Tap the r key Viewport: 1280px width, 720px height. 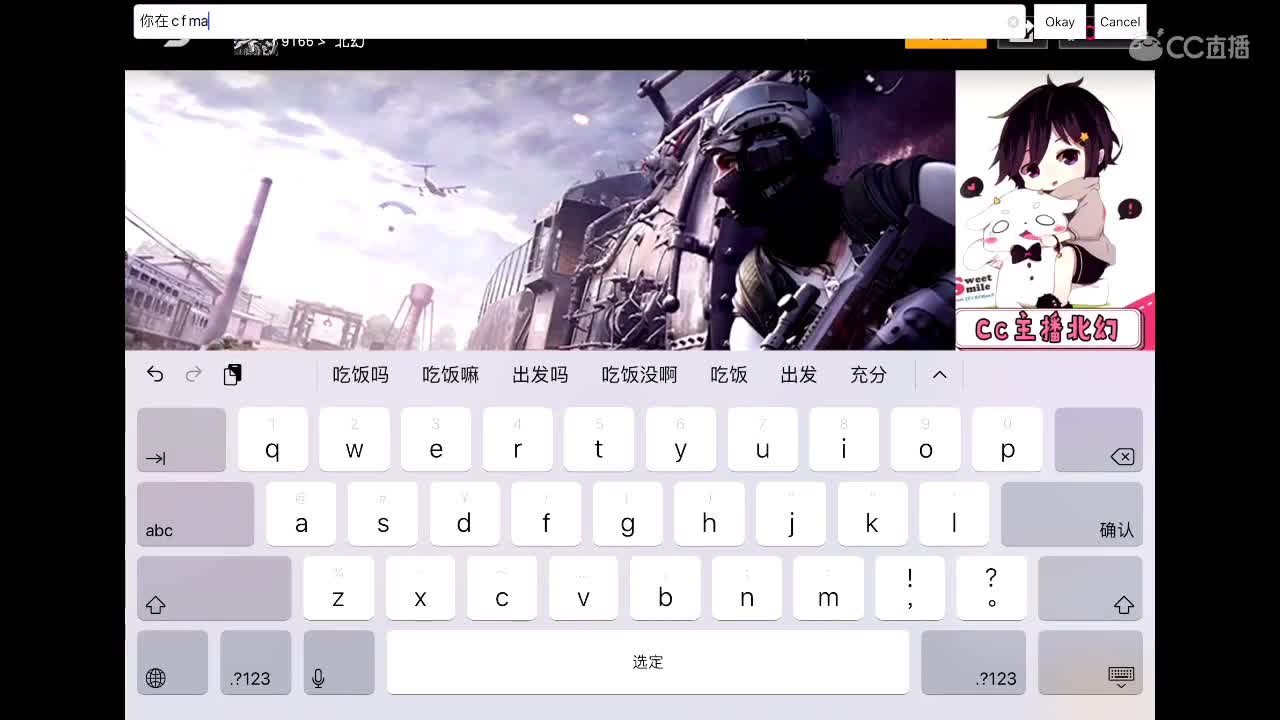517,439
